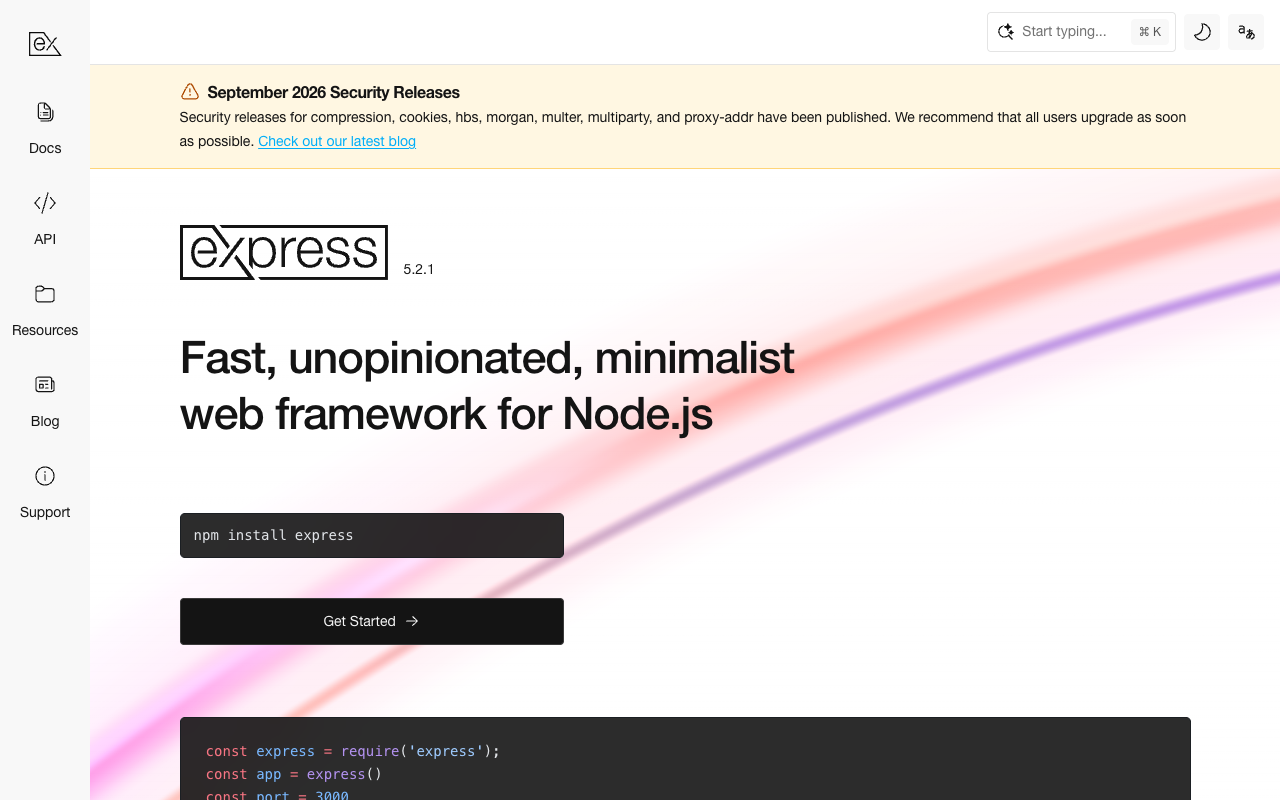Toggle dark mode with the moon icon
1280x800 pixels.
point(1202,32)
